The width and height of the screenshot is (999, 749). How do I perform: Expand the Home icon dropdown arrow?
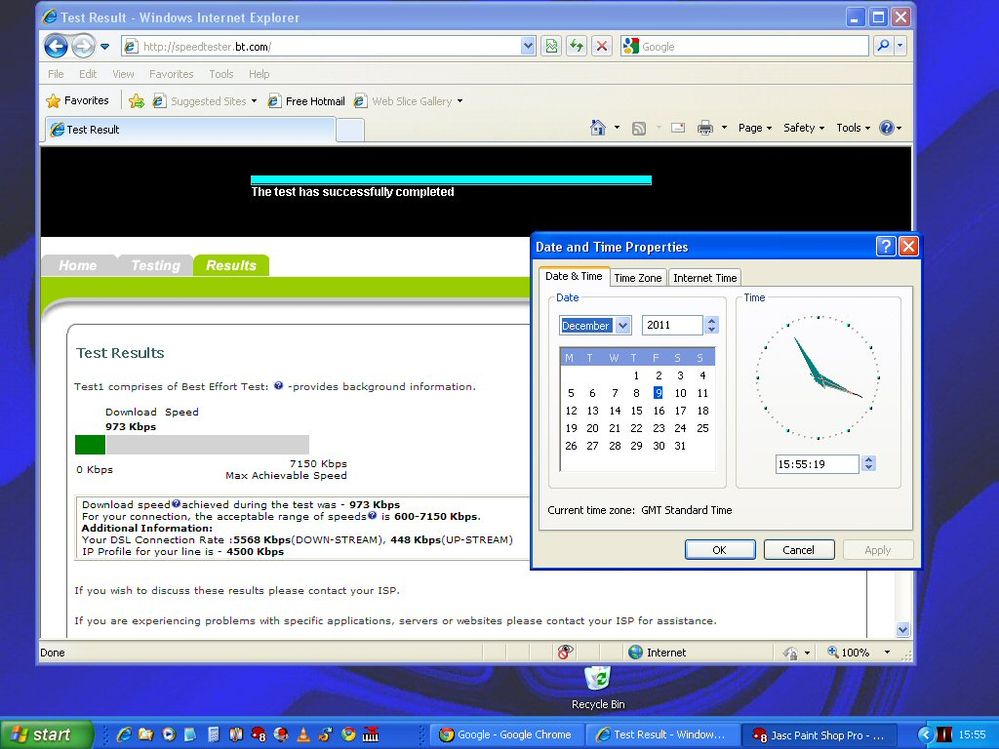pyautogui.click(x=617, y=127)
